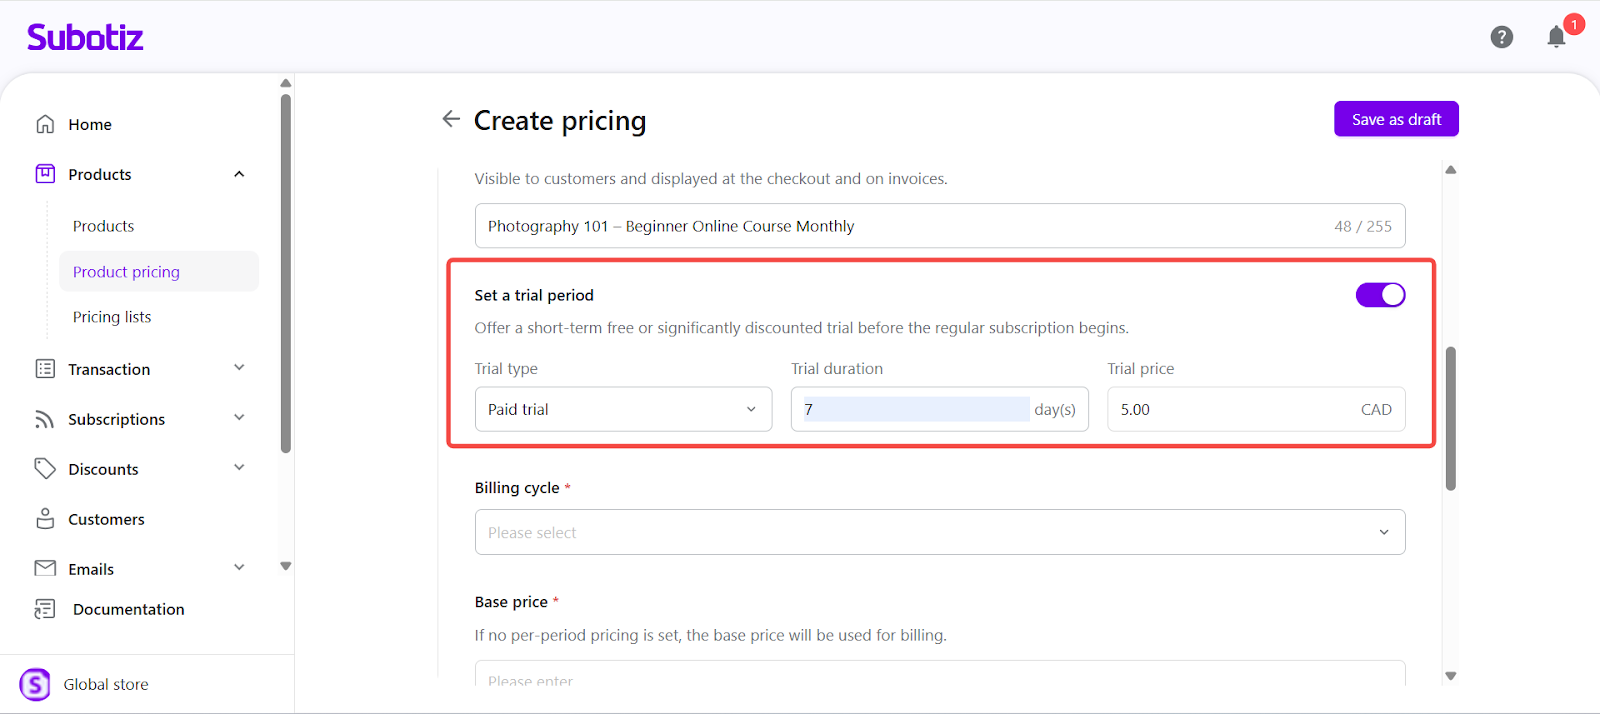Viewport: 1600px width, 714px height.
Task: Click the Discounts tag icon
Action: pyautogui.click(x=45, y=468)
